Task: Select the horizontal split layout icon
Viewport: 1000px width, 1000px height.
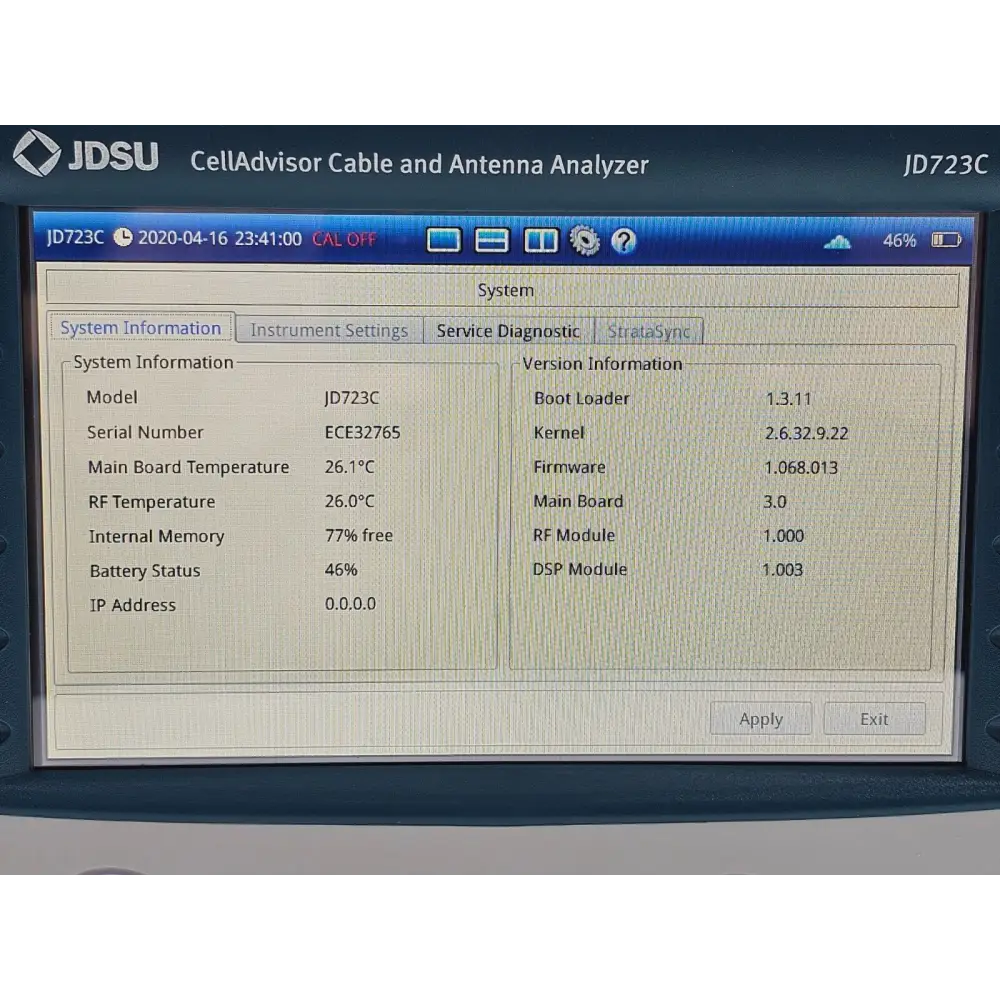Action: coord(492,240)
